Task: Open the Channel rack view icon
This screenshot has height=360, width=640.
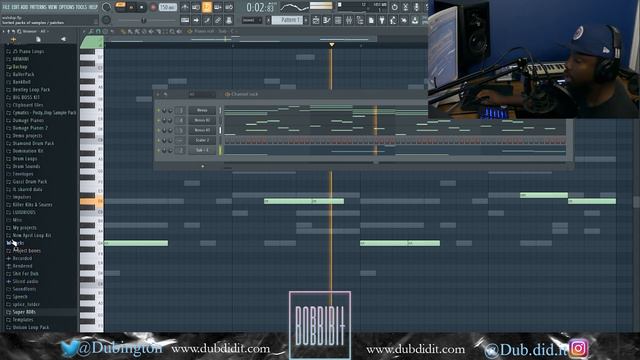Action: [338, 20]
